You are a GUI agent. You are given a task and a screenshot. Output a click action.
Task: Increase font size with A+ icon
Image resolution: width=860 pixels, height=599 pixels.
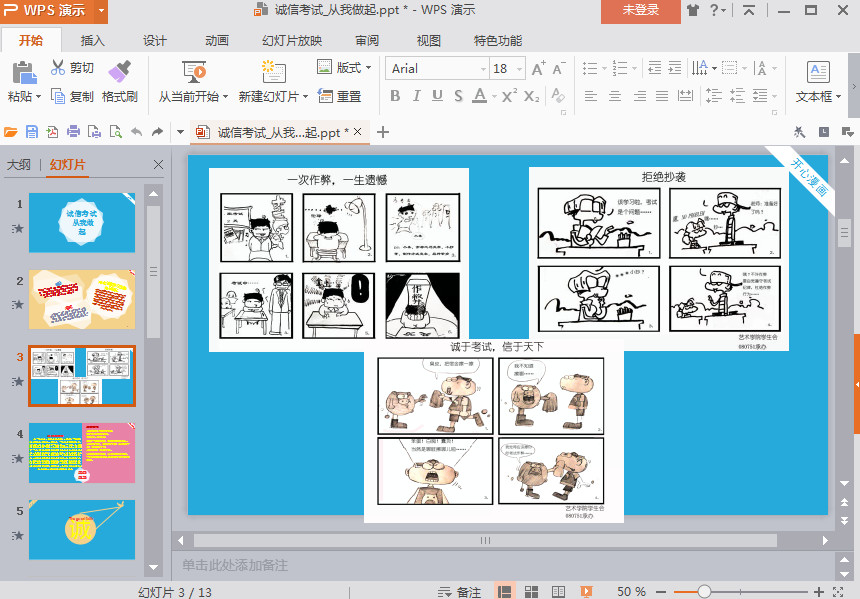point(539,68)
